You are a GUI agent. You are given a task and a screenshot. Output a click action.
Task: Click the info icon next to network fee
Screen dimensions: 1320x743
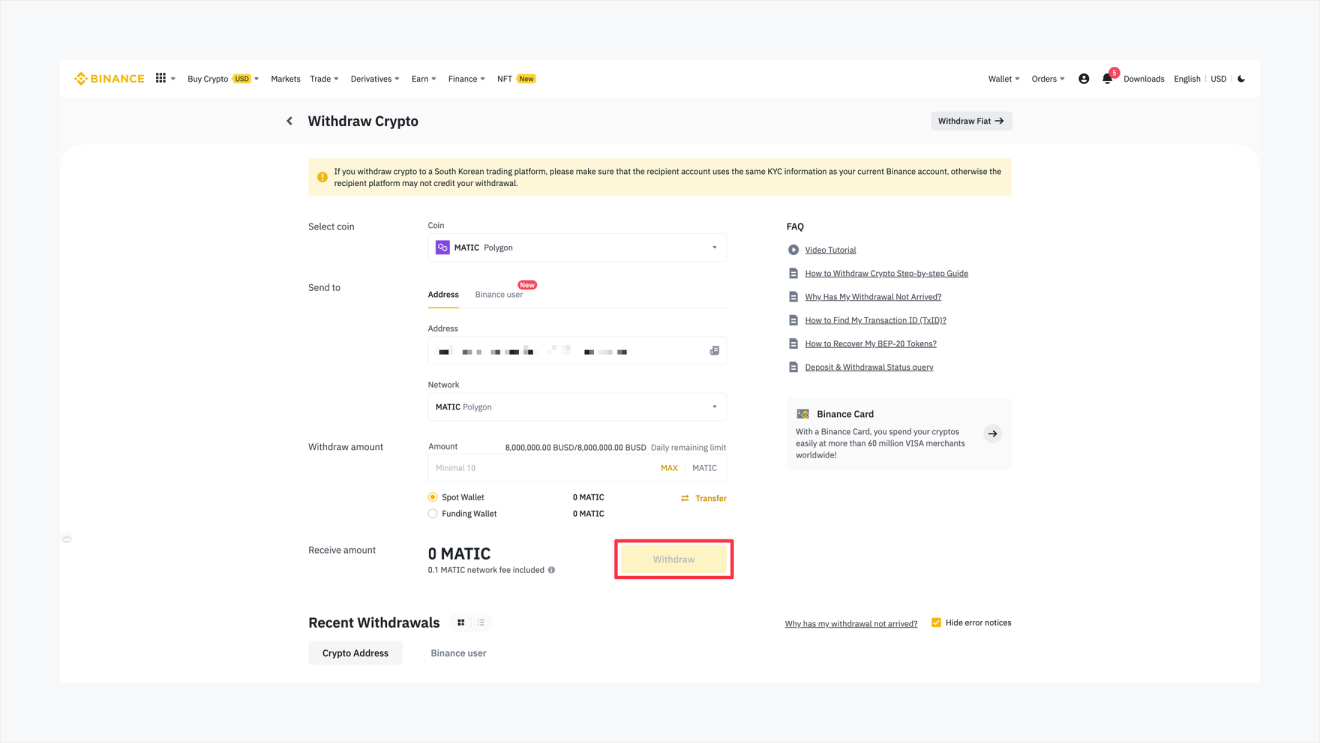(x=551, y=570)
